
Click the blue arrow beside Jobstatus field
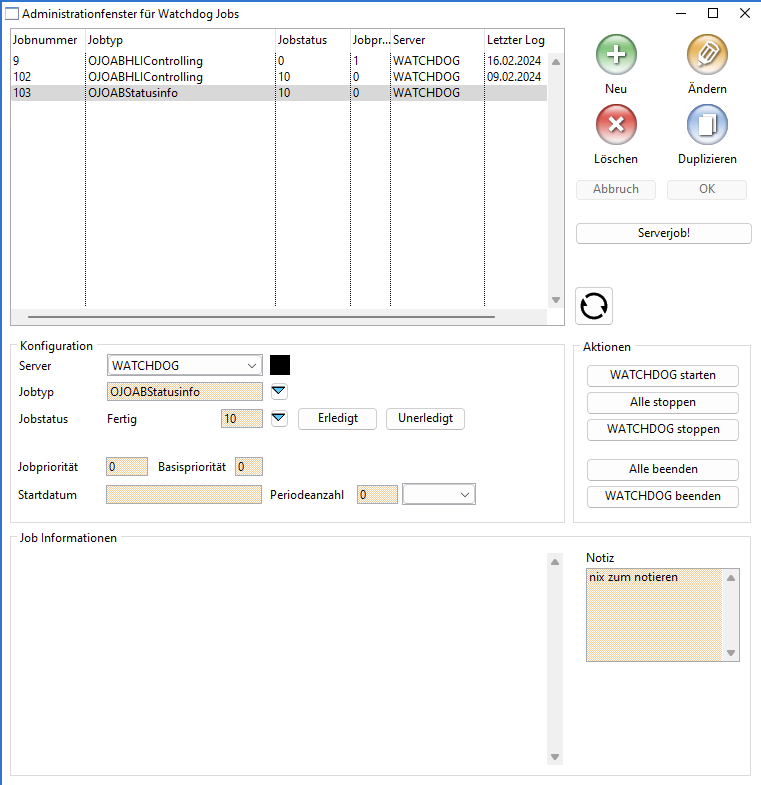click(x=279, y=418)
